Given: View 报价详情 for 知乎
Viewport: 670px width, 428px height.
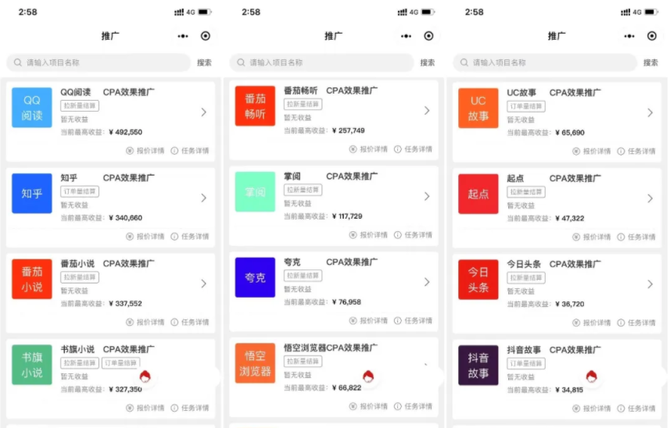Looking at the screenshot, I should [x=145, y=237].
